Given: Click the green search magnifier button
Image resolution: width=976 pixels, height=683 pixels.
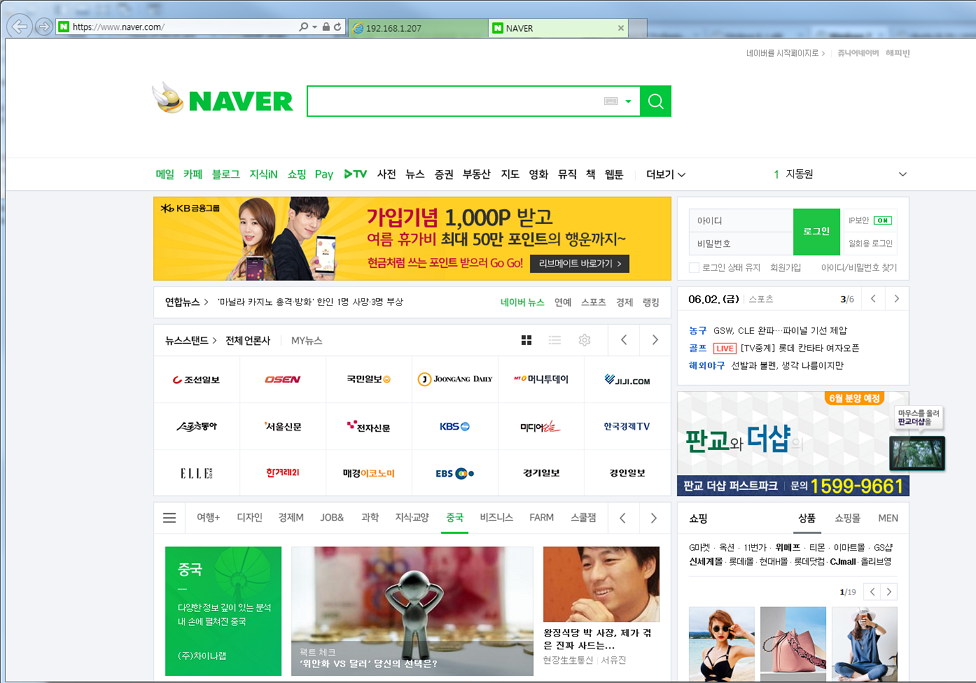Looking at the screenshot, I should coord(655,101).
